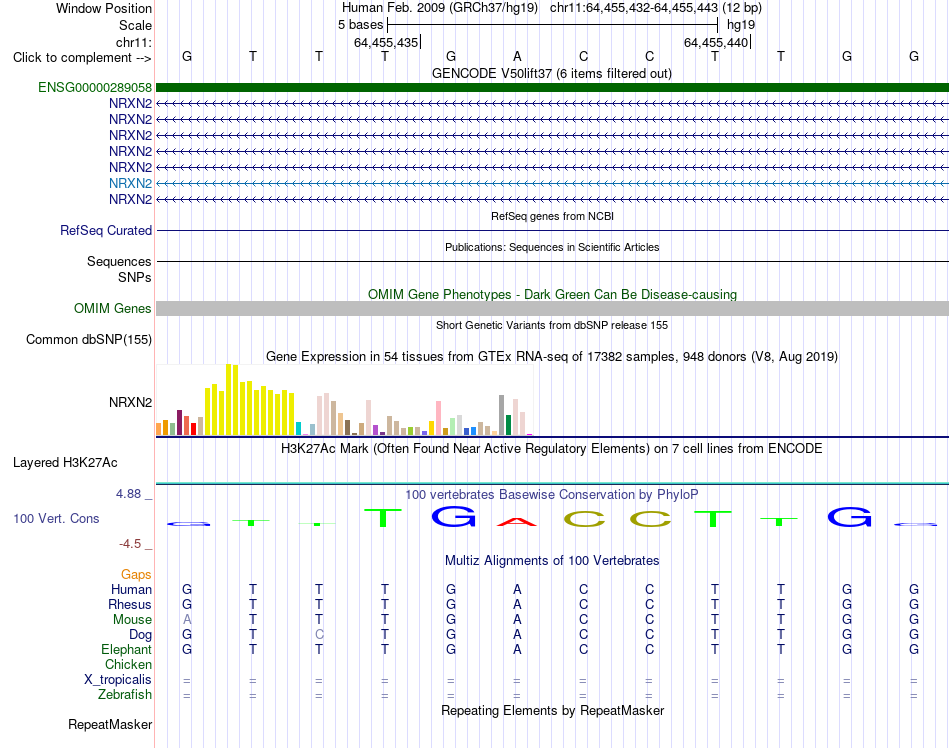Image resolution: width=950 pixels, height=748 pixels.
Task: Click 'Repeating Elements by RepeatMasker' title
Action: click(552, 710)
